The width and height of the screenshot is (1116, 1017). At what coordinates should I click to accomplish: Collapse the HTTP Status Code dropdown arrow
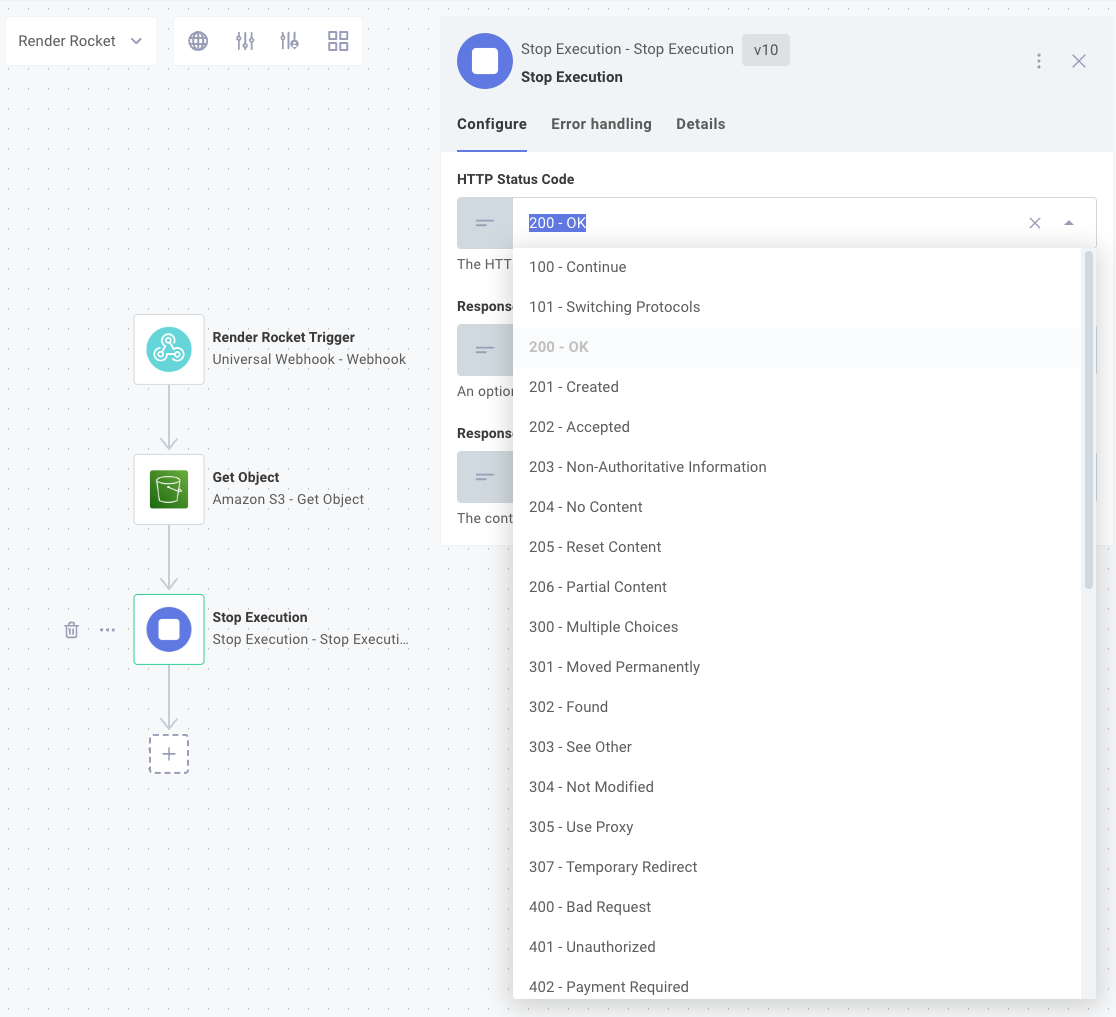1070,223
